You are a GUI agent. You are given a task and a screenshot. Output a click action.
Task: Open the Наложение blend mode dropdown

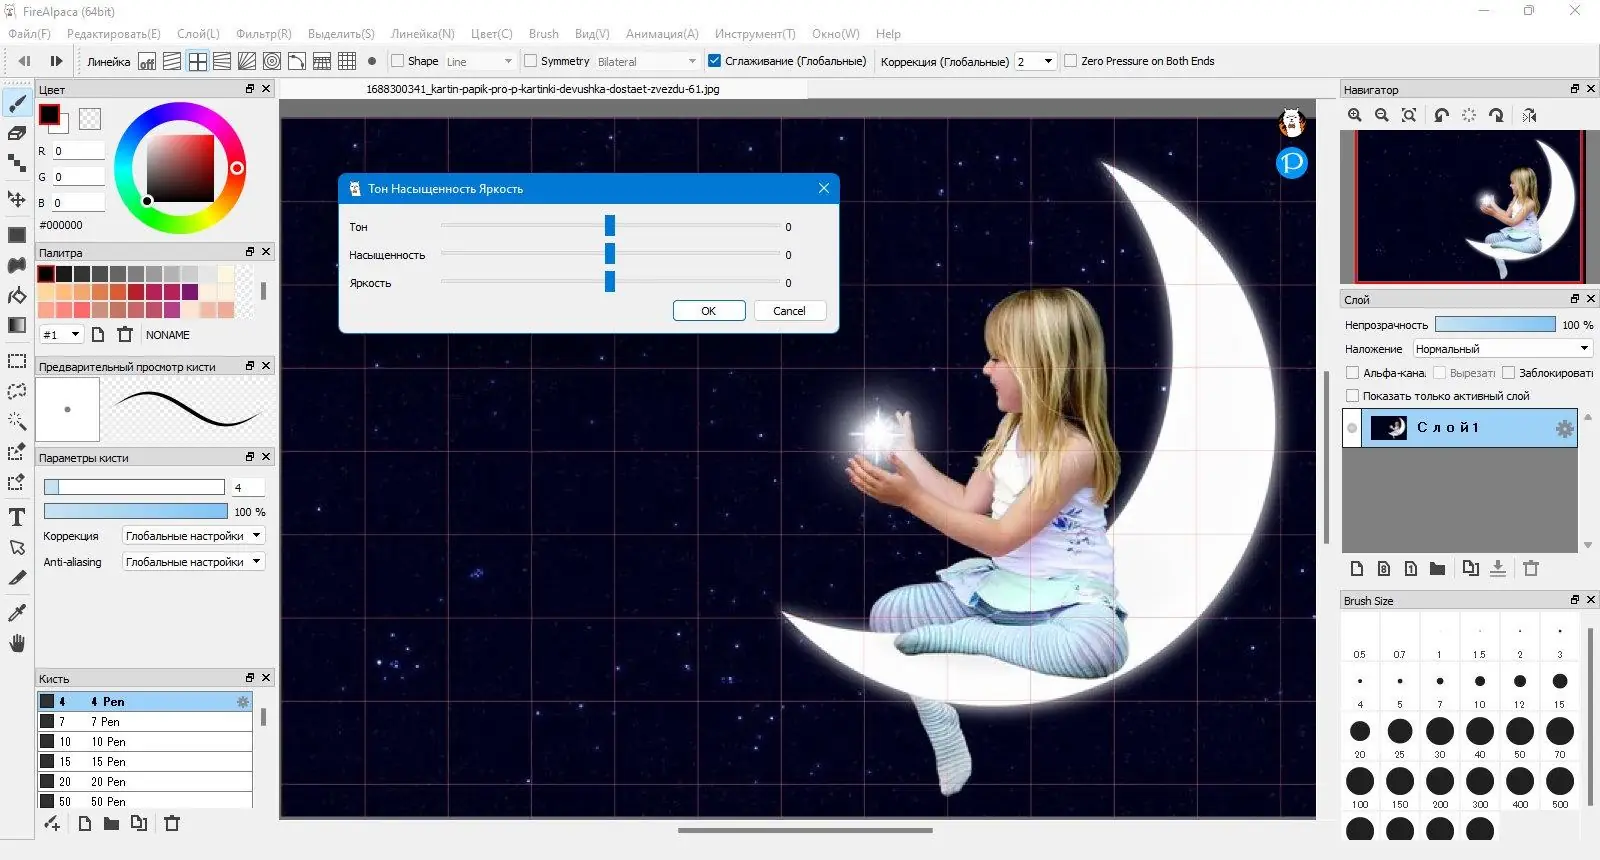pos(1502,349)
